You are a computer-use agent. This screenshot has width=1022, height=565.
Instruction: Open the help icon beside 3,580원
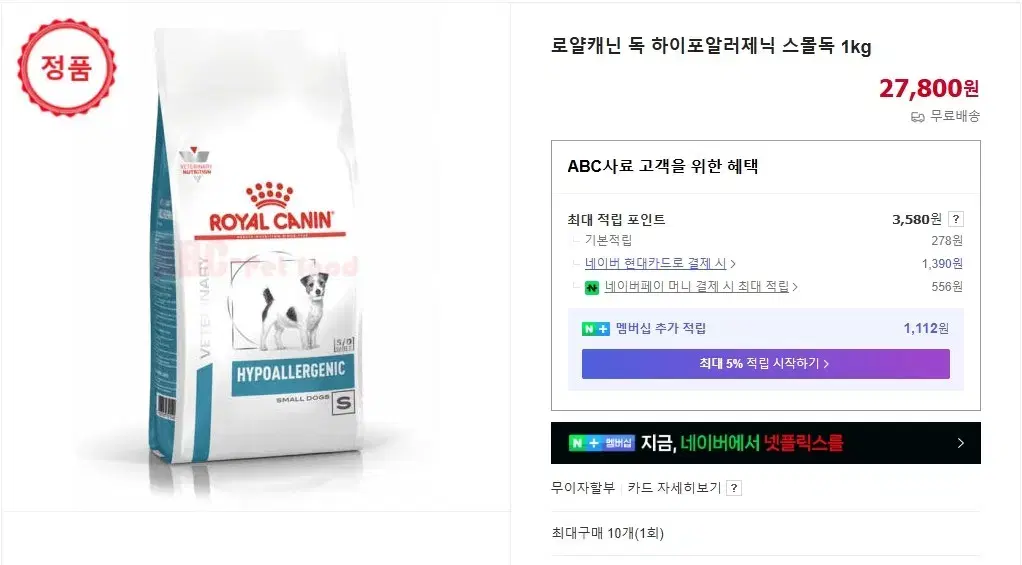click(x=956, y=219)
